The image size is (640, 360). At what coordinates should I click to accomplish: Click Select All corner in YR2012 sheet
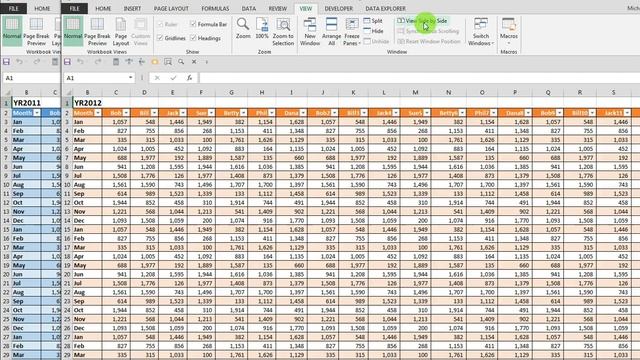point(68,93)
